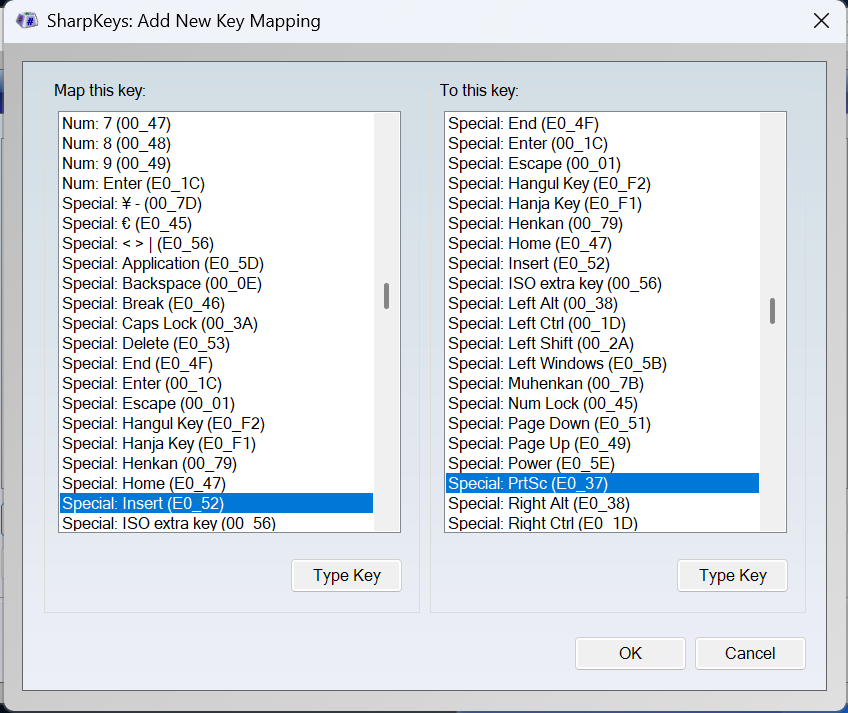Close the Add New Key Mapping dialog

click(821, 21)
